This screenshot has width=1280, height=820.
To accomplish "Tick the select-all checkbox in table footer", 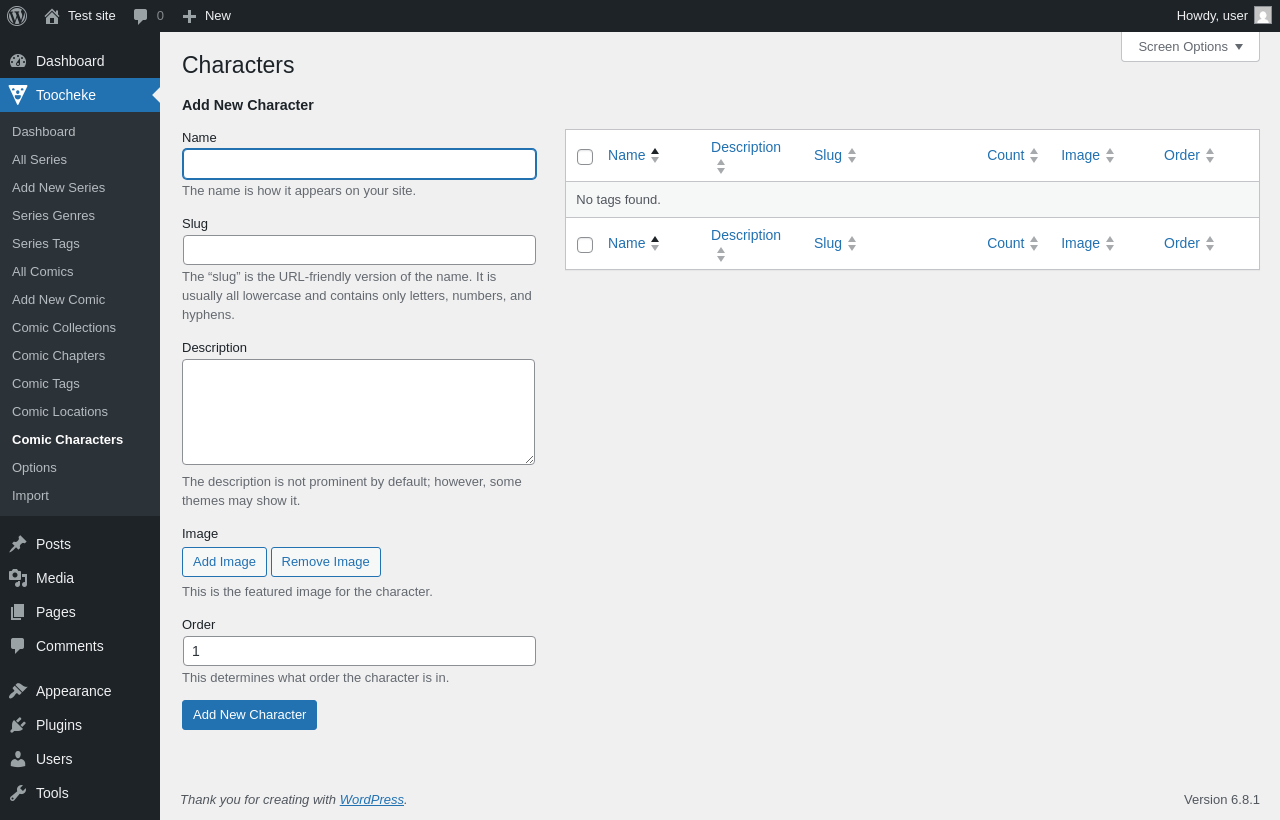I will coord(585,245).
